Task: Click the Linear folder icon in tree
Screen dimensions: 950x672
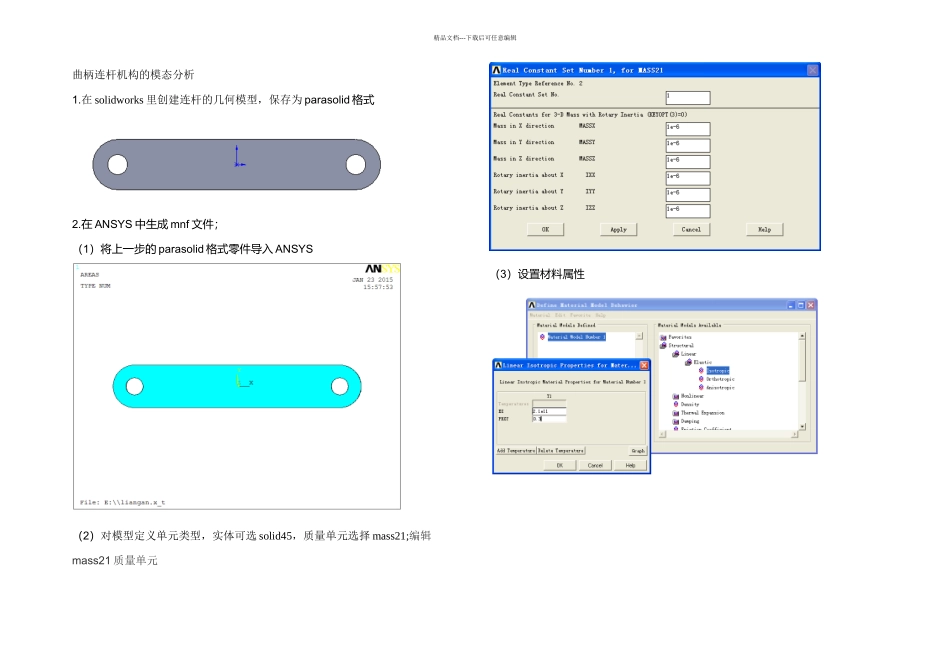Action: click(676, 354)
